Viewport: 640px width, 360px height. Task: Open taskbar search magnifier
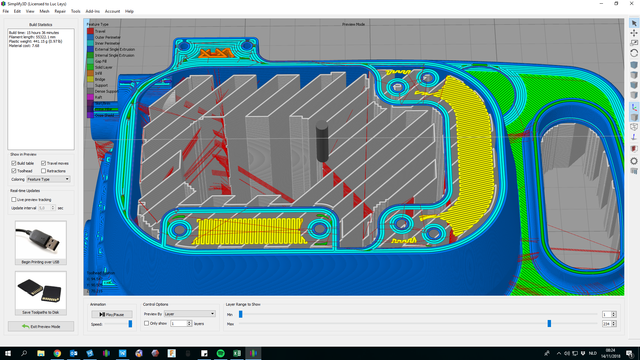[x=24, y=353]
